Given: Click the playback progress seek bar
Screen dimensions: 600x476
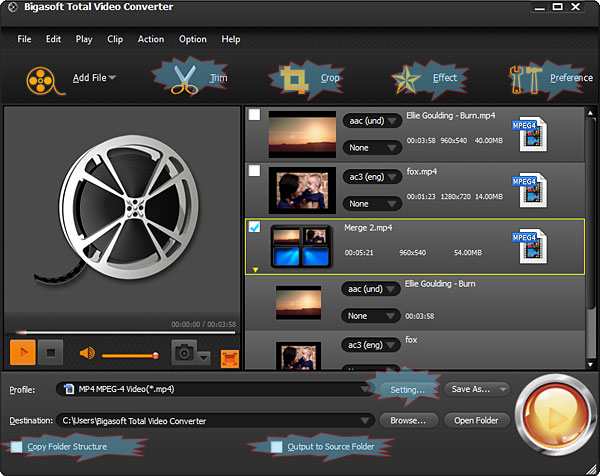Looking at the screenshot, I should [x=126, y=333].
